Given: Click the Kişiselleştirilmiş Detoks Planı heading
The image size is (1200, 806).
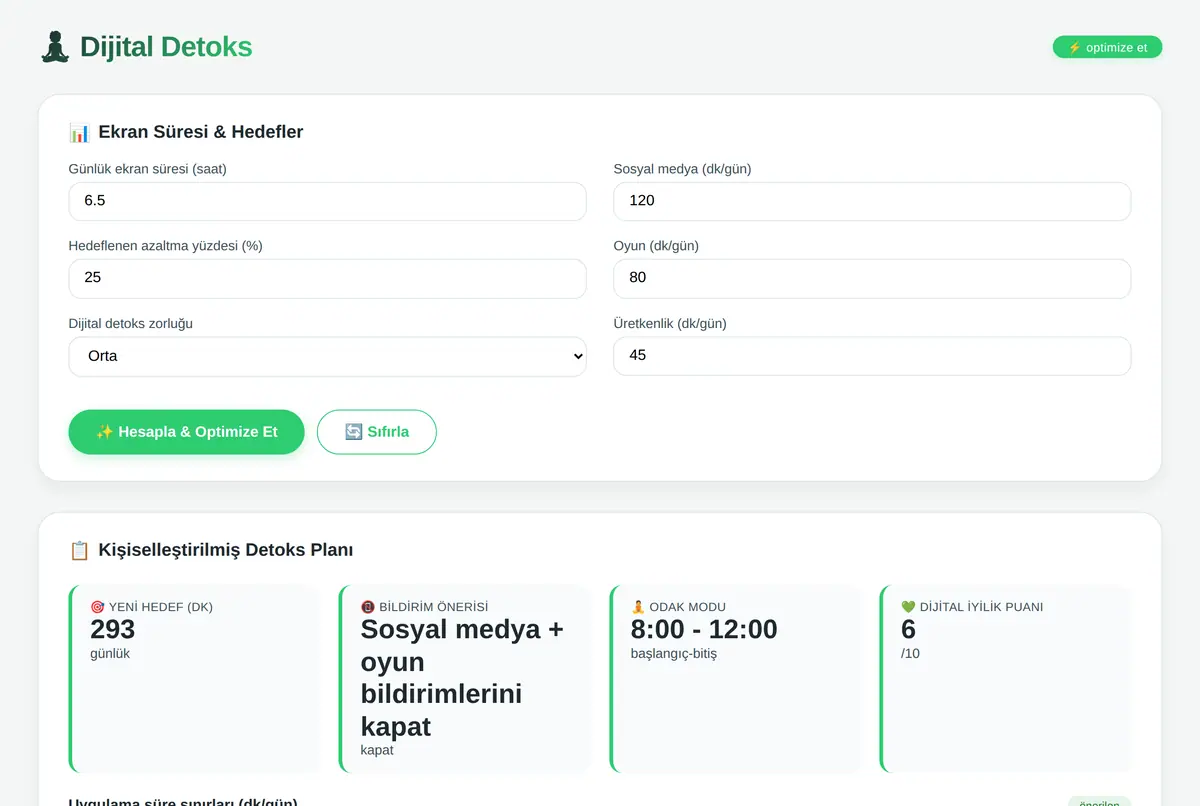Looking at the screenshot, I should pos(226,550).
